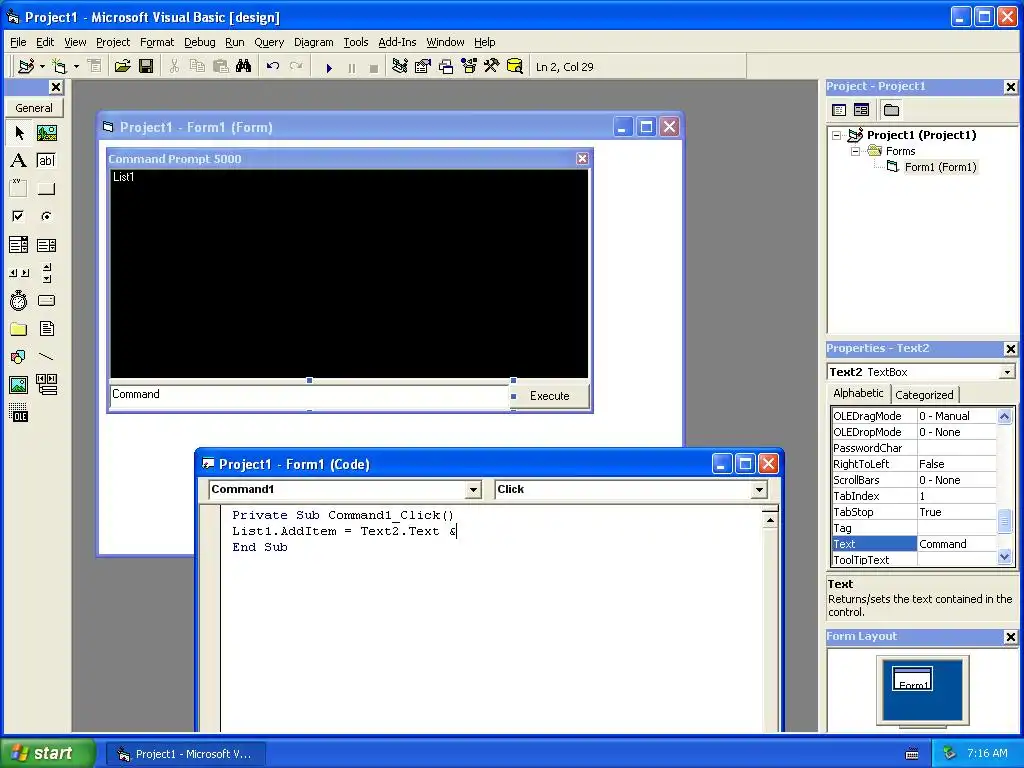Click the Save Project toolbar icon
Image resolution: width=1024 pixels, height=768 pixels.
pyautogui.click(x=146, y=67)
